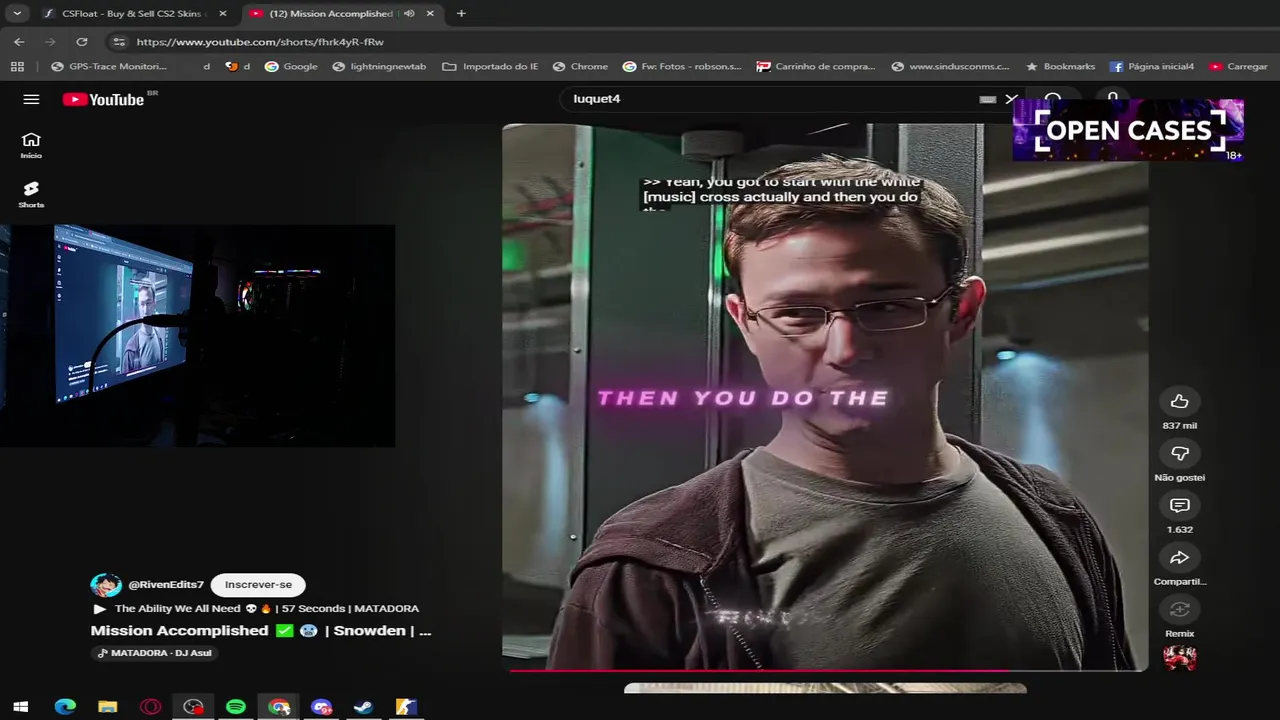1280x720 pixels.
Task: Open the lightningnewtab bookmark
Action: click(x=379, y=66)
